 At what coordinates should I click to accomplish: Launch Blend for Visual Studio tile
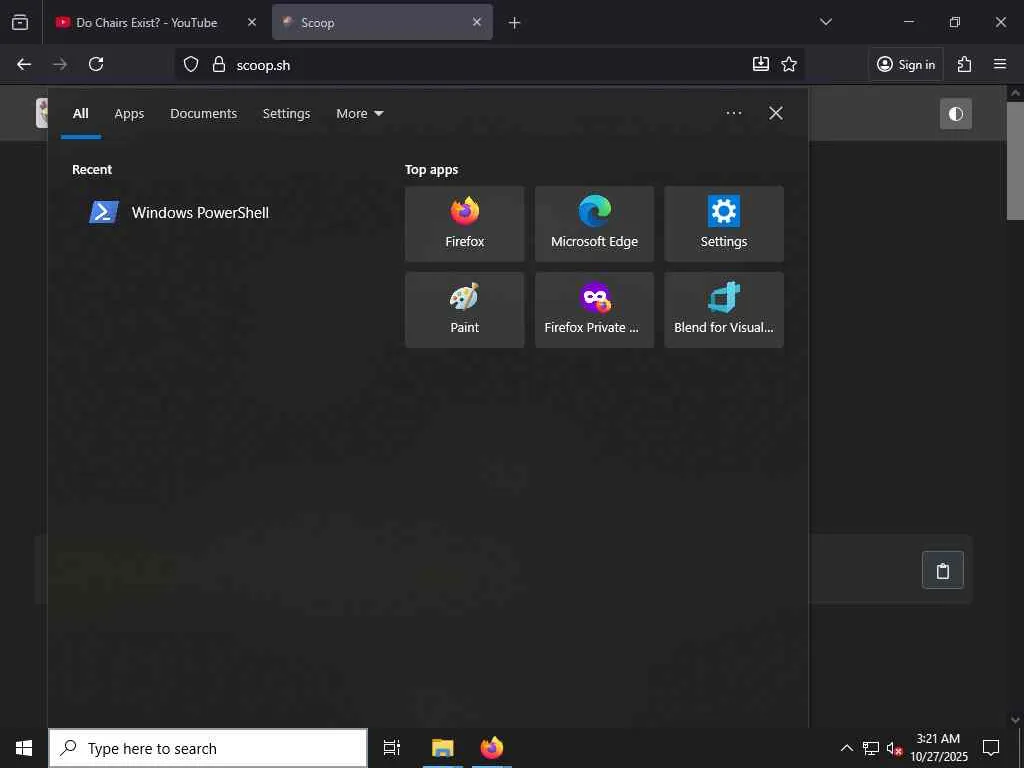[724, 310]
